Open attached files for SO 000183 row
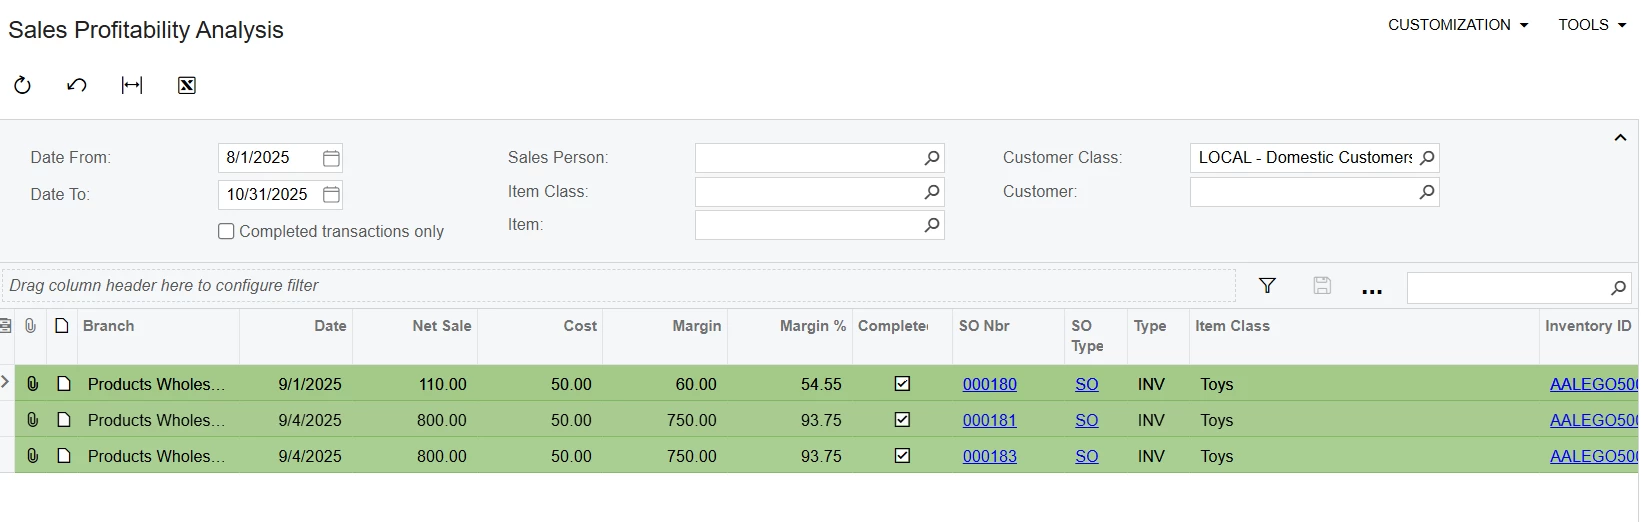Screen dimensions: 1644x522 (x=32, y=456)
